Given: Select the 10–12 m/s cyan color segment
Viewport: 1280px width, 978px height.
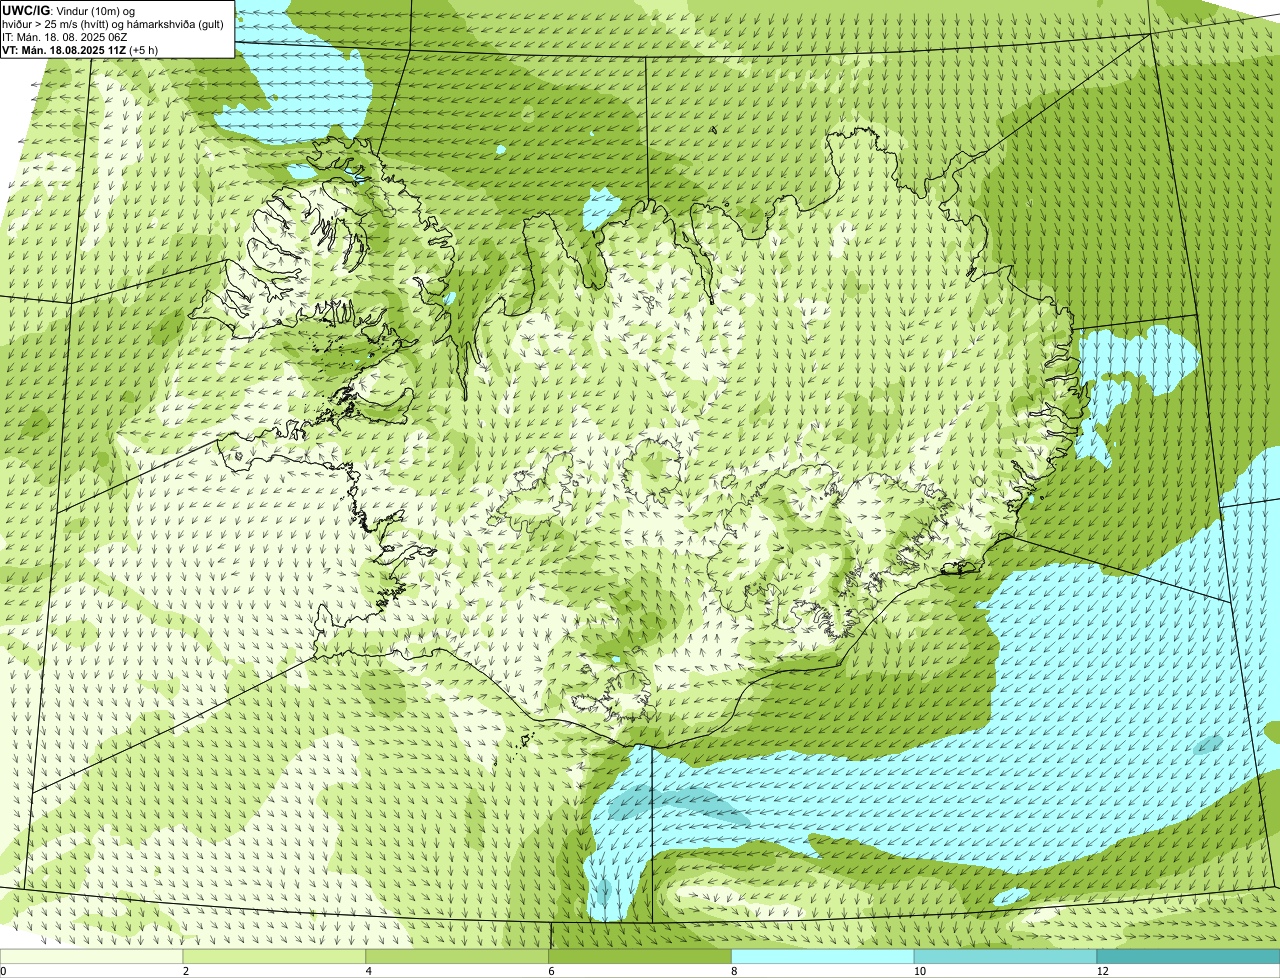Looking at the screenshot, I should pyautogui.click(x=1007, y=957).
